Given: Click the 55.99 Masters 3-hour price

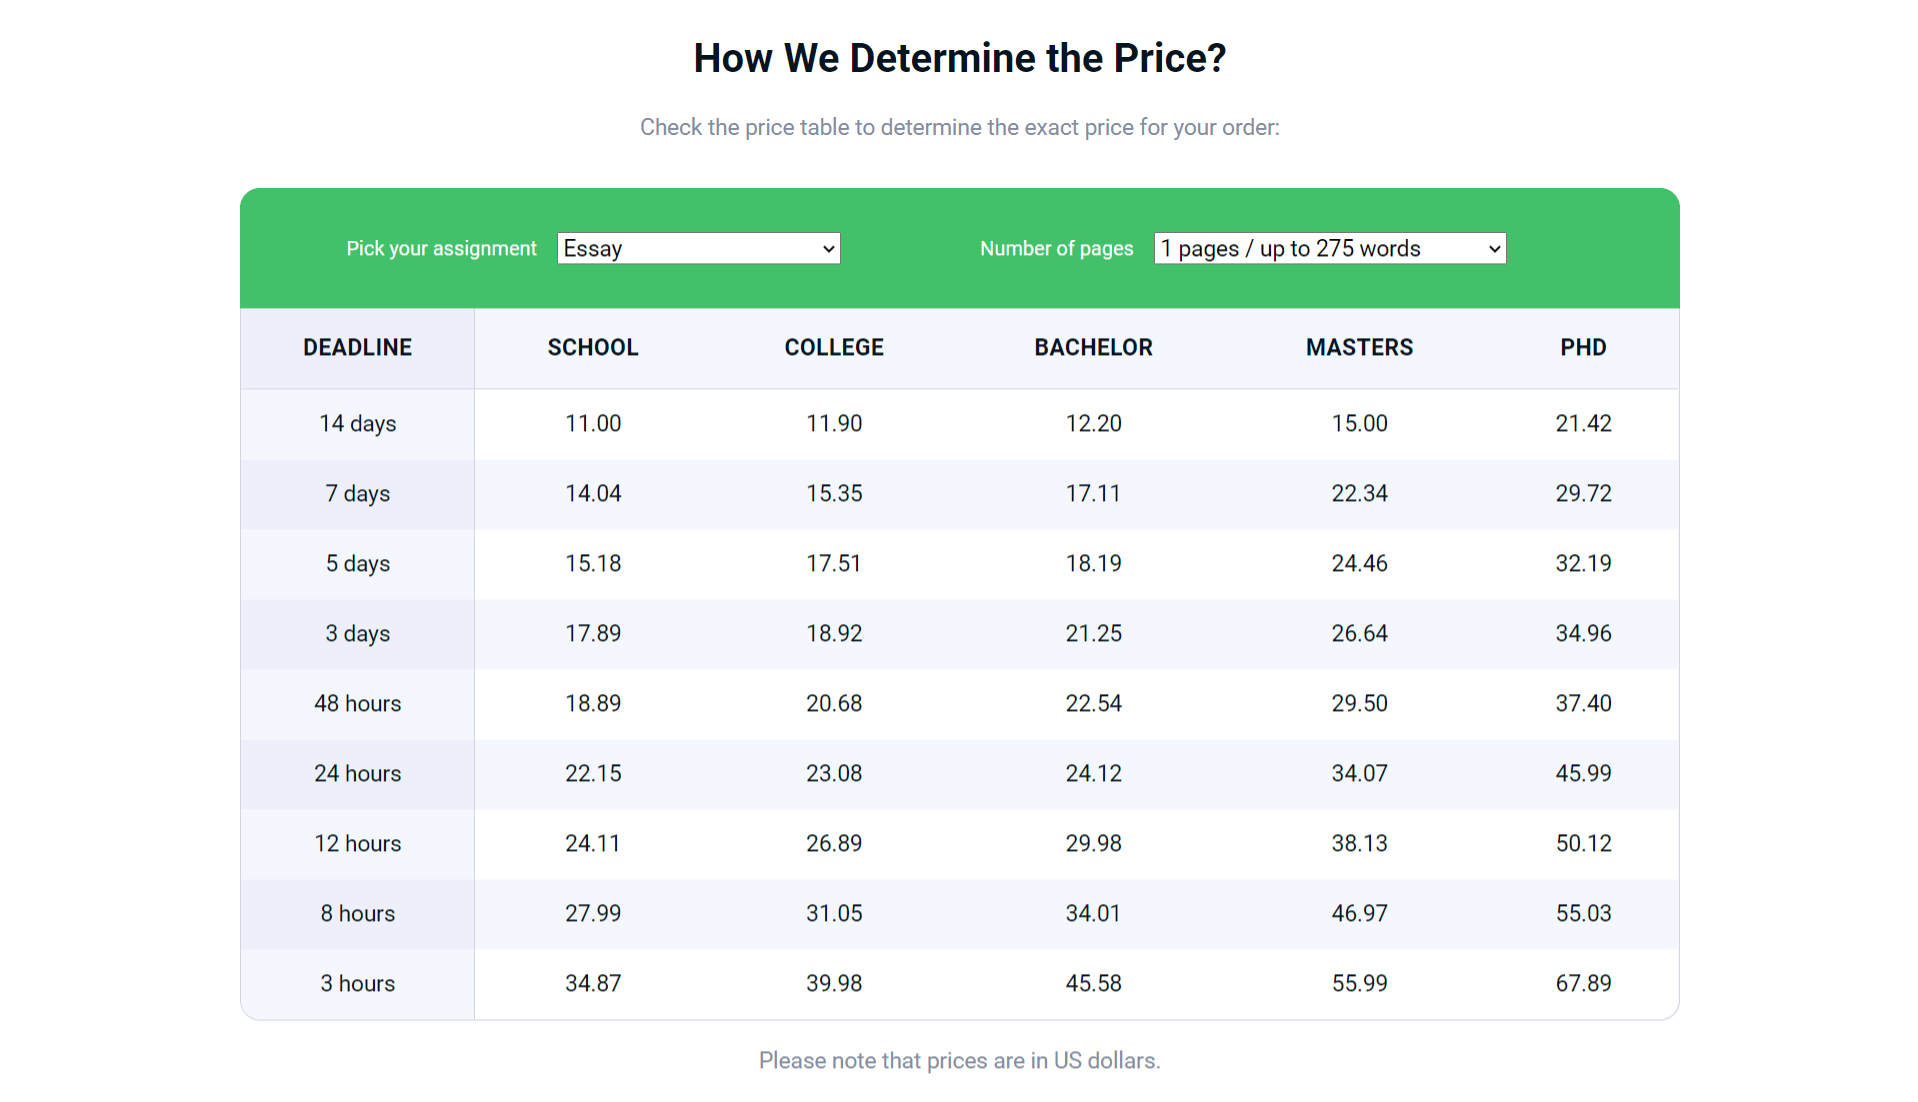Looking at the screenshot, I should pos(1359,983).
